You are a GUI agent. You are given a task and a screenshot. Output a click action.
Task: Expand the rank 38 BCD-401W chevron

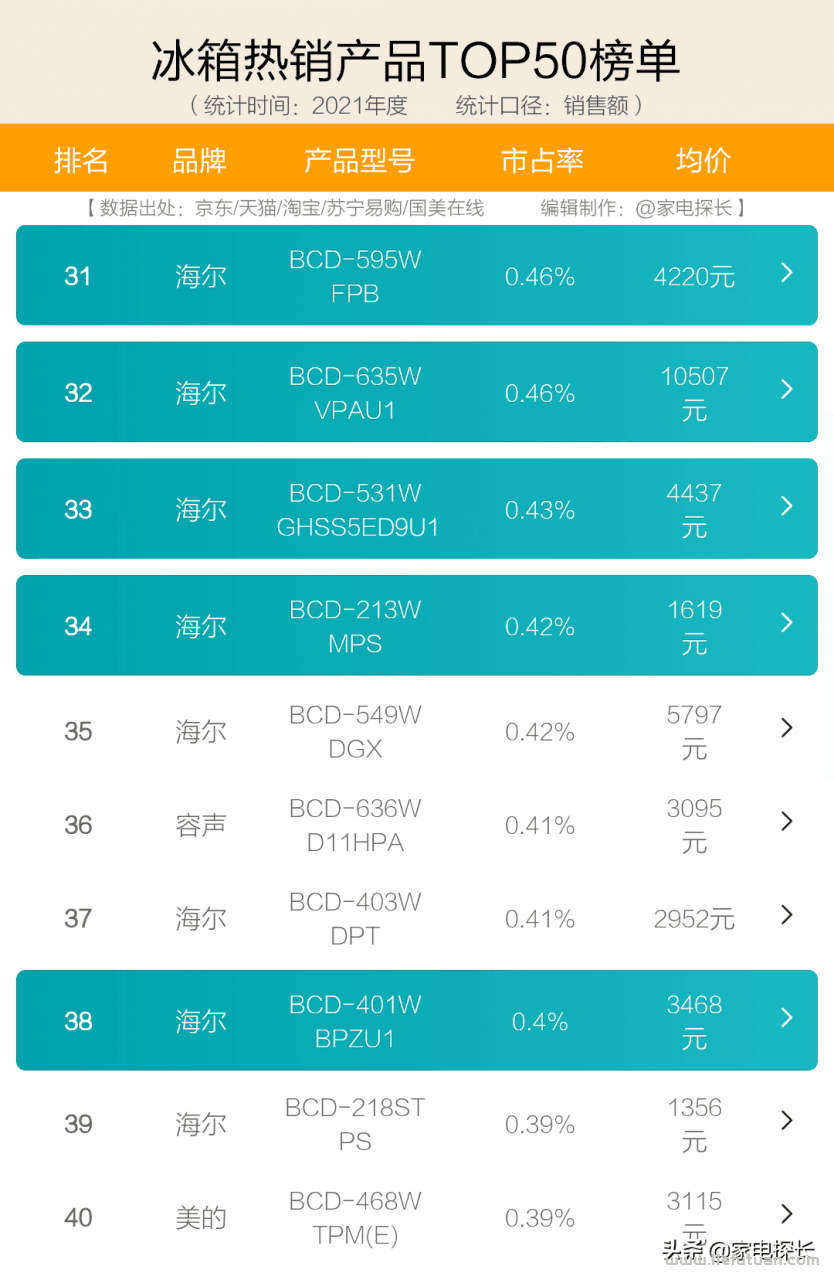coord(787,1018)
